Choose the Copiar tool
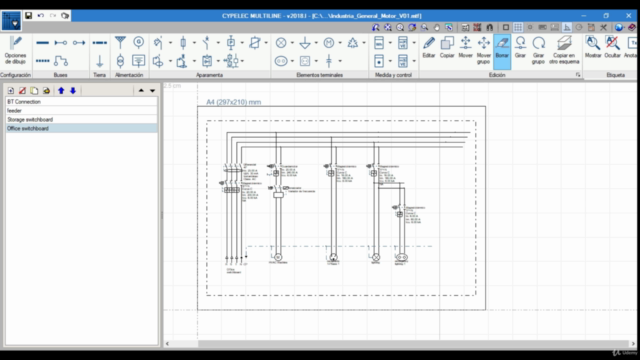Screen dimensions: 640x360 coord(447,47)
